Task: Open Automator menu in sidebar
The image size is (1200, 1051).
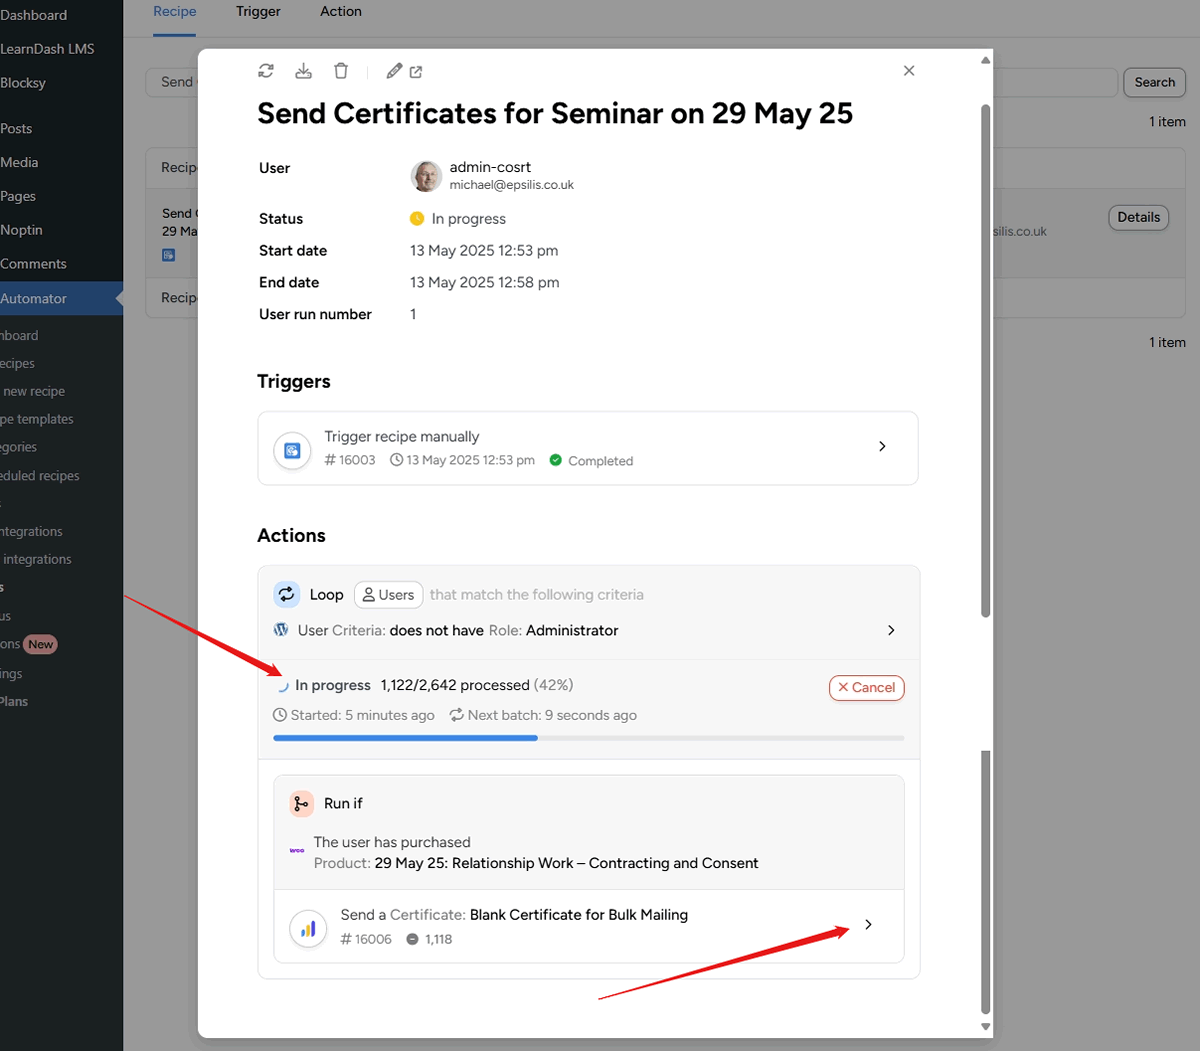Action: pyautogui.click(x=61, y=299)
